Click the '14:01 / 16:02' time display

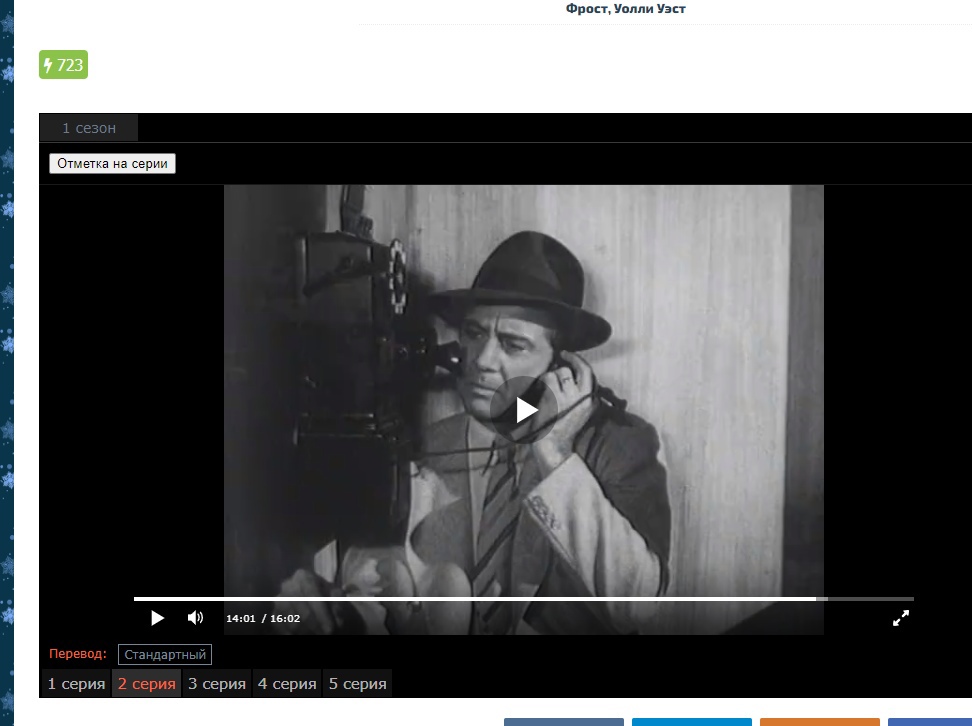pos(263,618)
